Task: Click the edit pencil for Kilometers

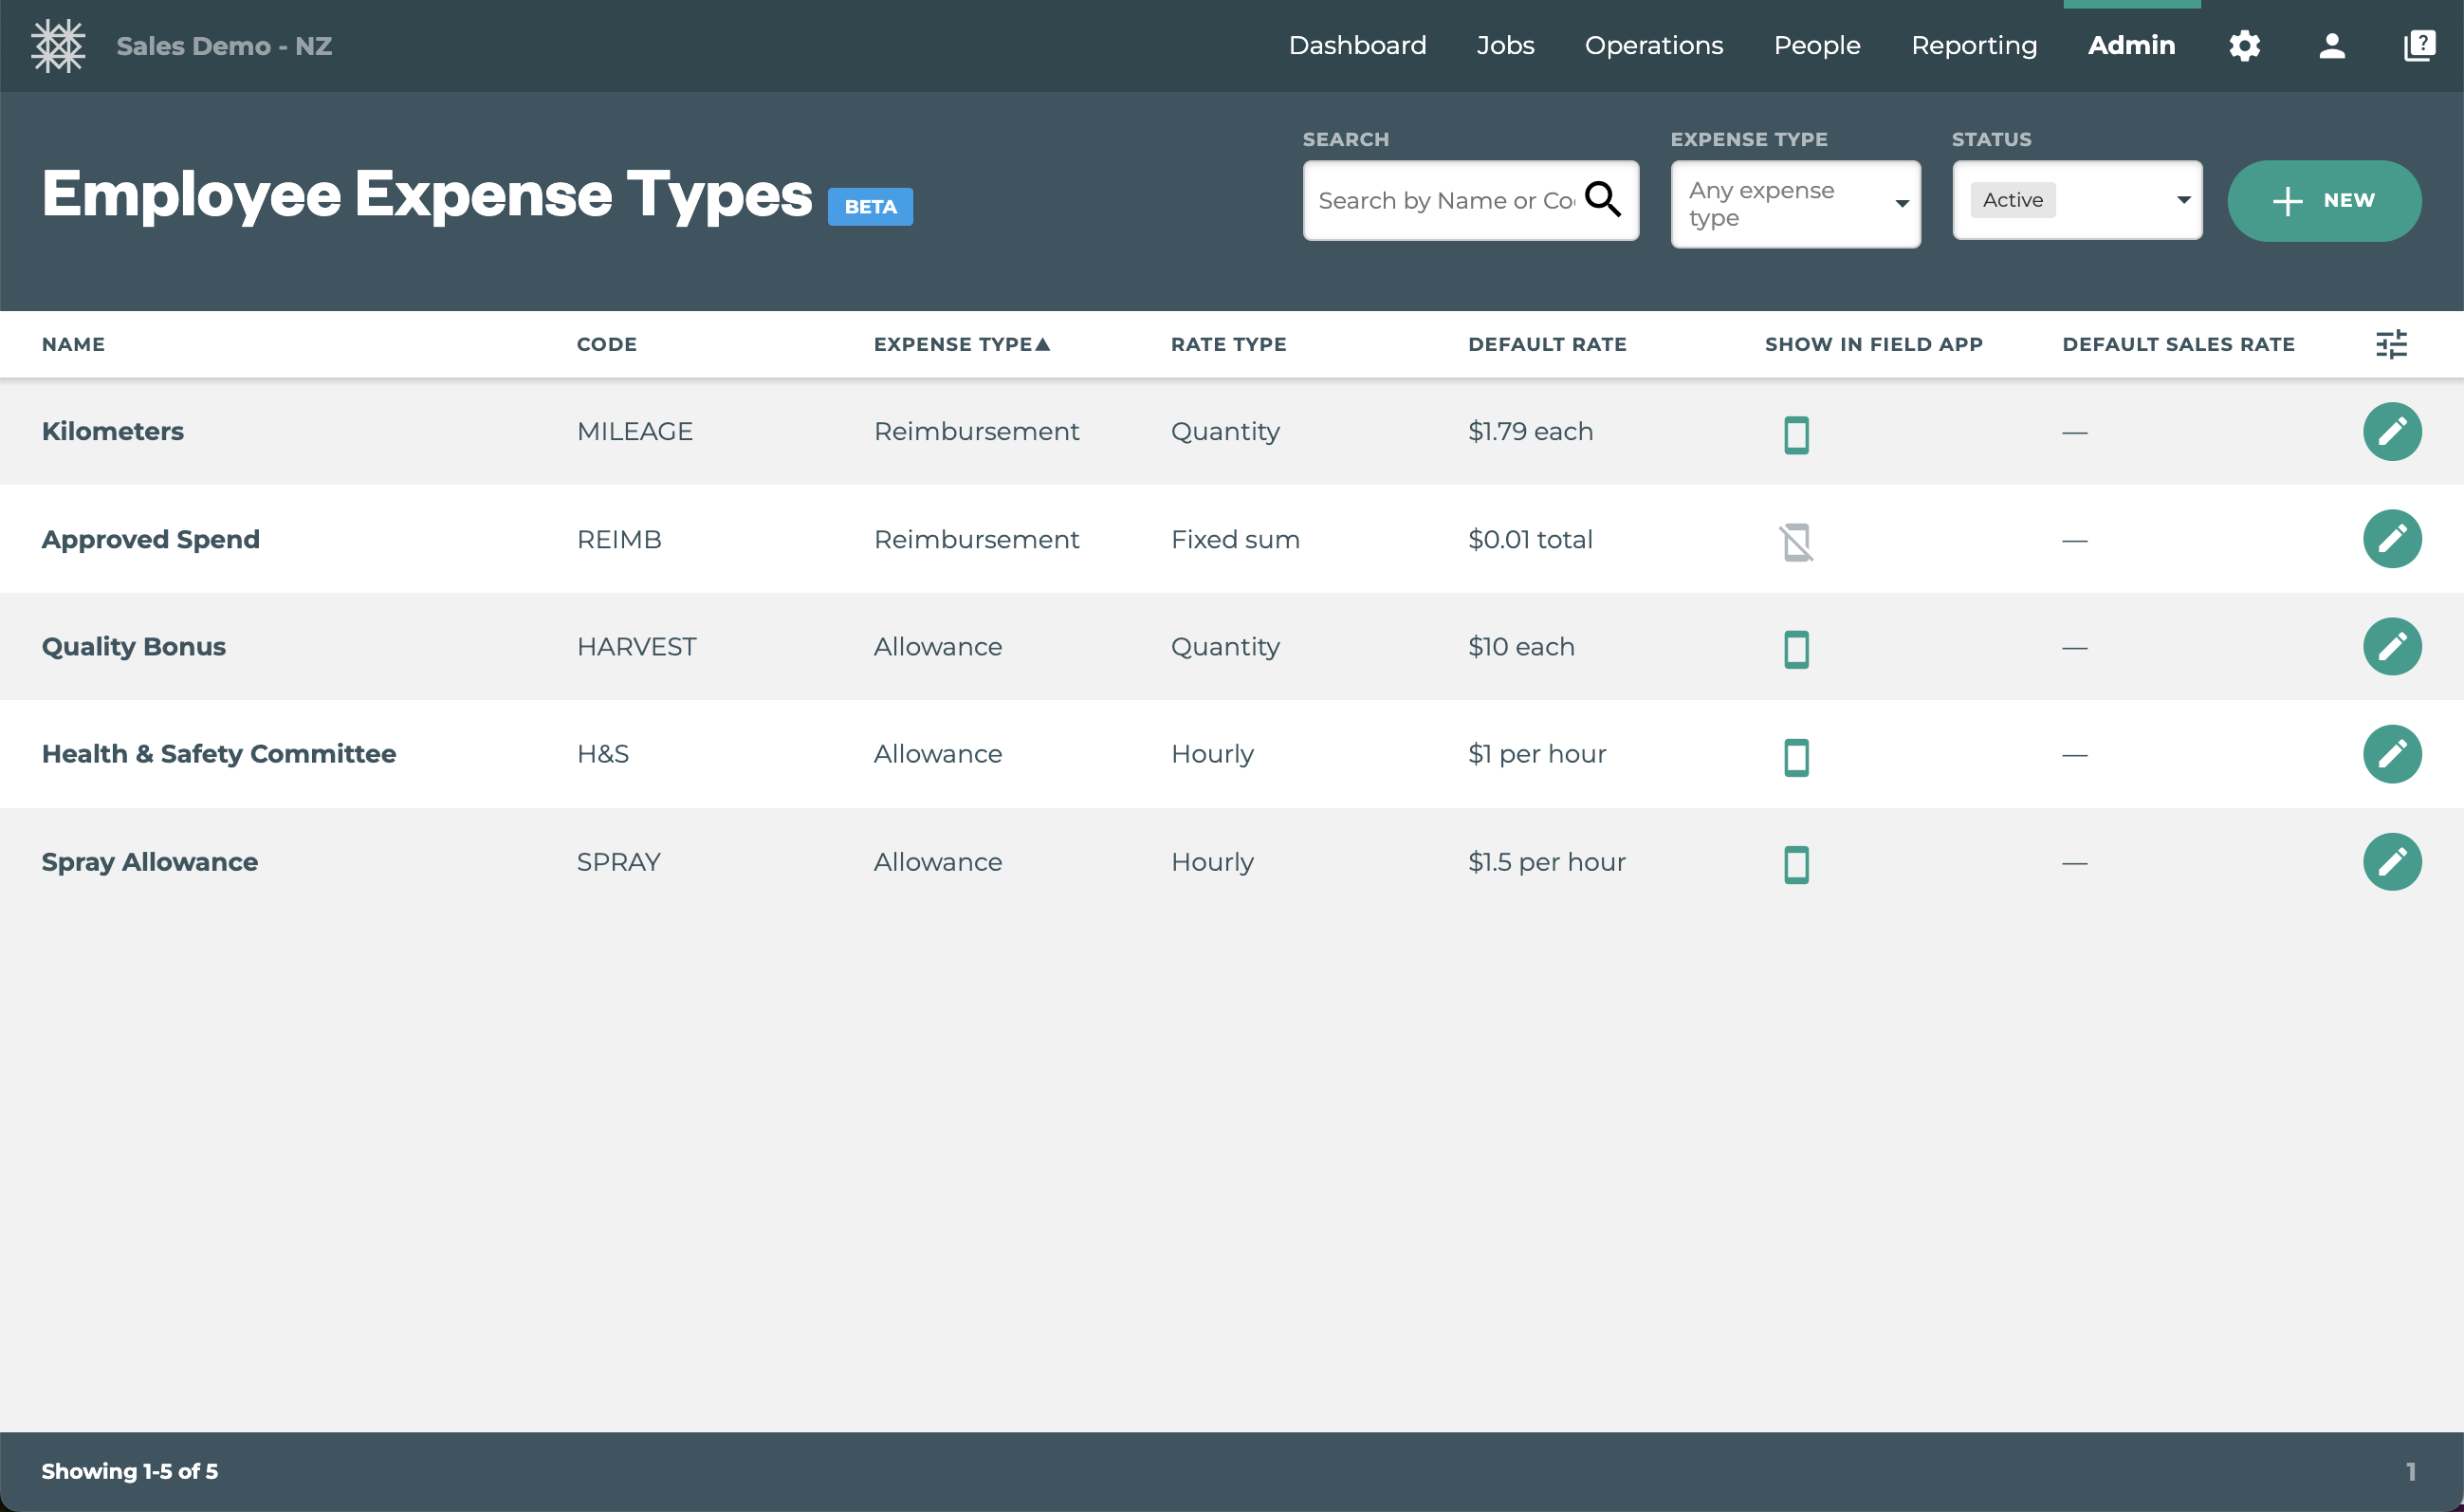Action: 2391,432
